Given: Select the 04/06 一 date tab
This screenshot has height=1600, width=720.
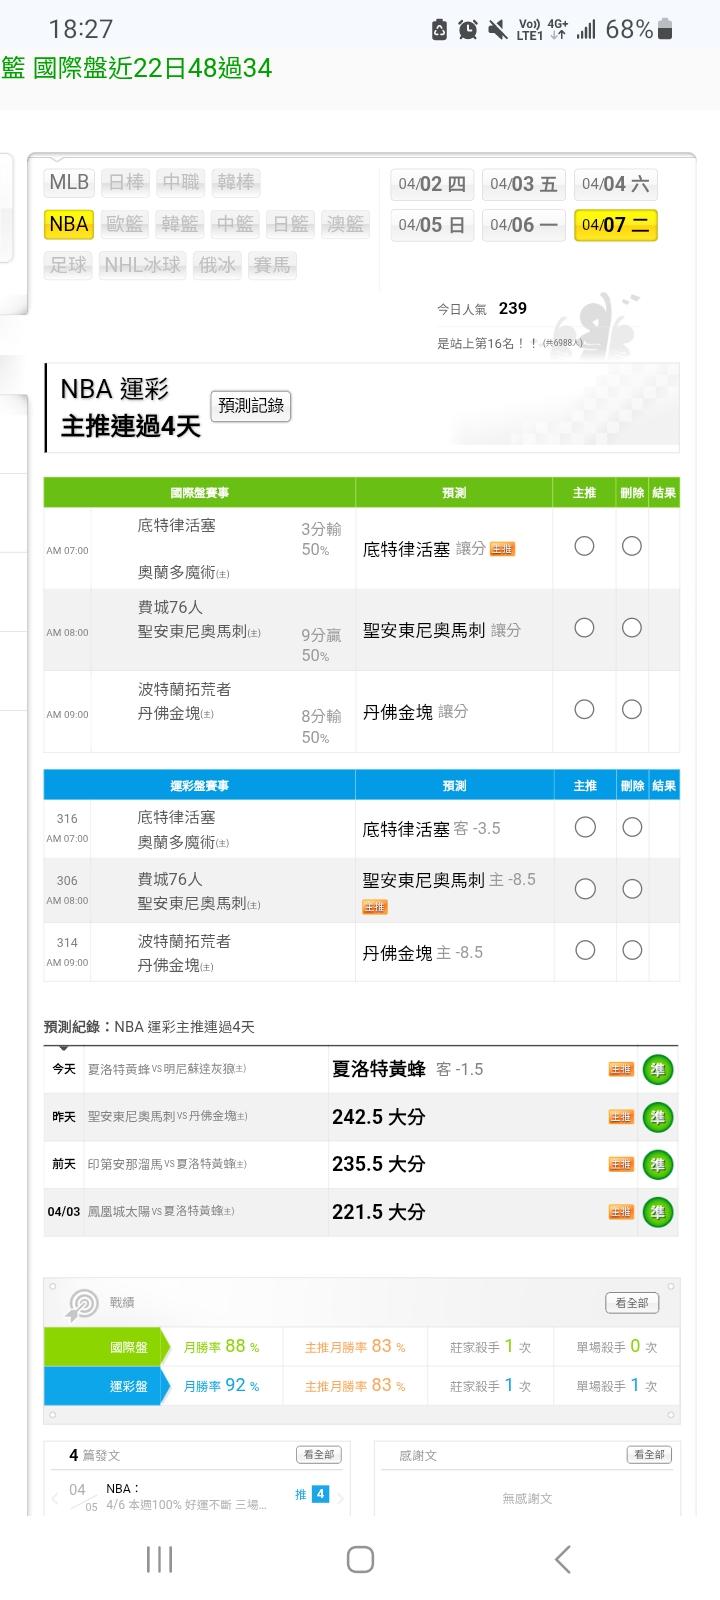Looking at the screenshot, I should [523, 225].
